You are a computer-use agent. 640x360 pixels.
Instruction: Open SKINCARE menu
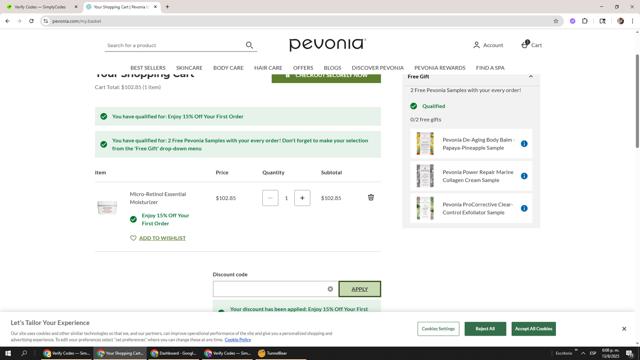coord(189,68)
